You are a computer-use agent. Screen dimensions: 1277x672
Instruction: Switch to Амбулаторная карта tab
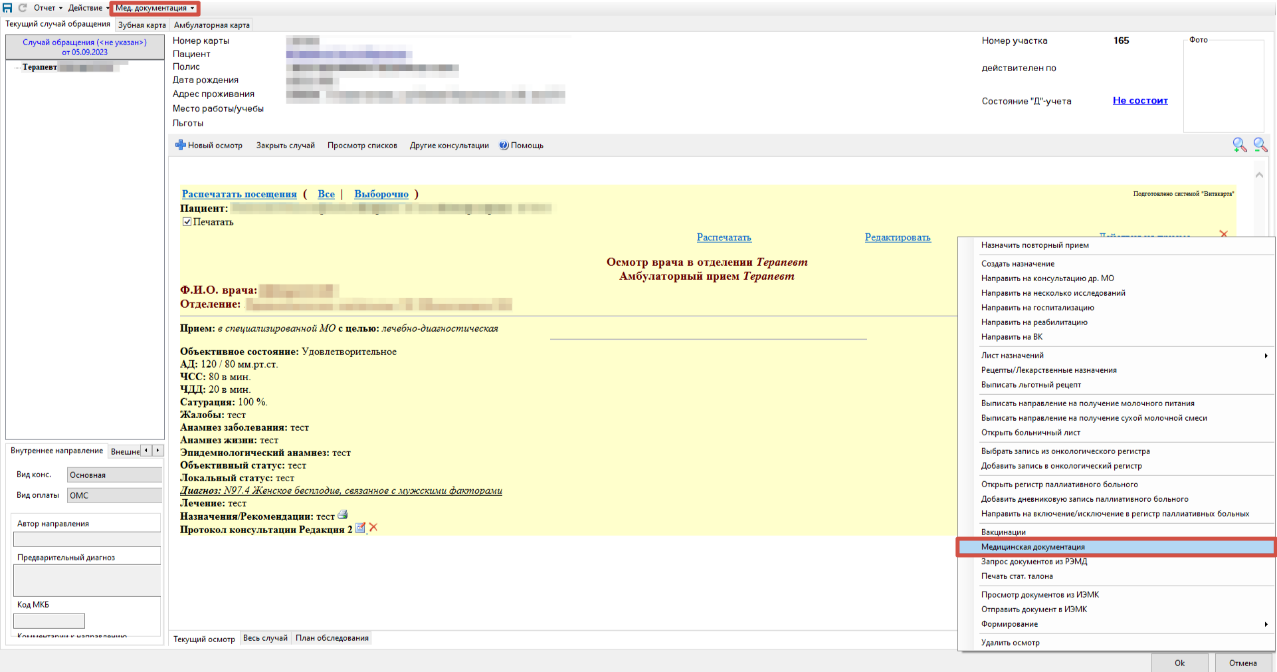click(210, 24)
